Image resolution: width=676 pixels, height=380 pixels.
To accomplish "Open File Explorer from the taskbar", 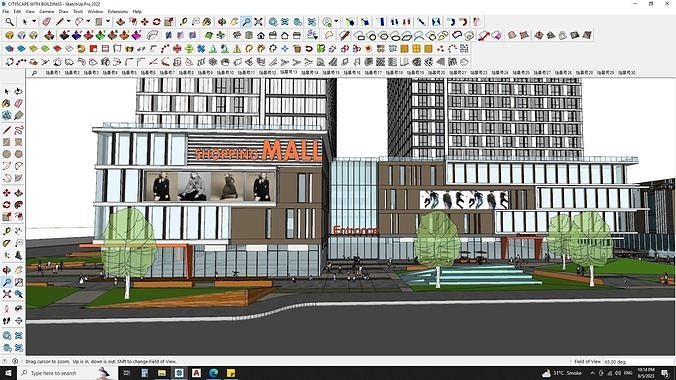I will pos(162,373).
